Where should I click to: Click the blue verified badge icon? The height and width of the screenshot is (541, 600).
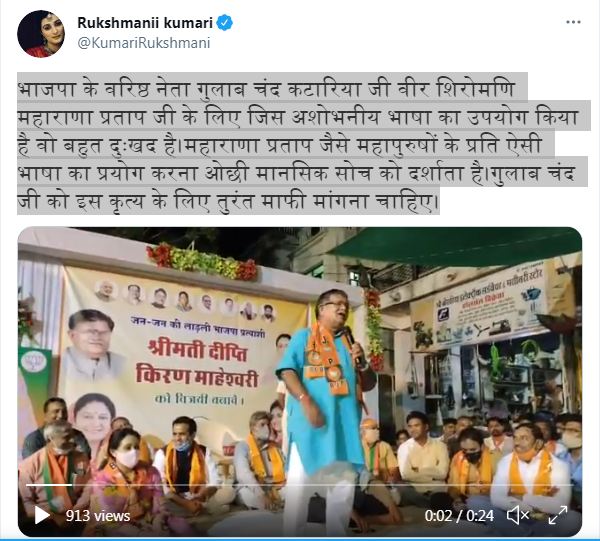[225, 23]
